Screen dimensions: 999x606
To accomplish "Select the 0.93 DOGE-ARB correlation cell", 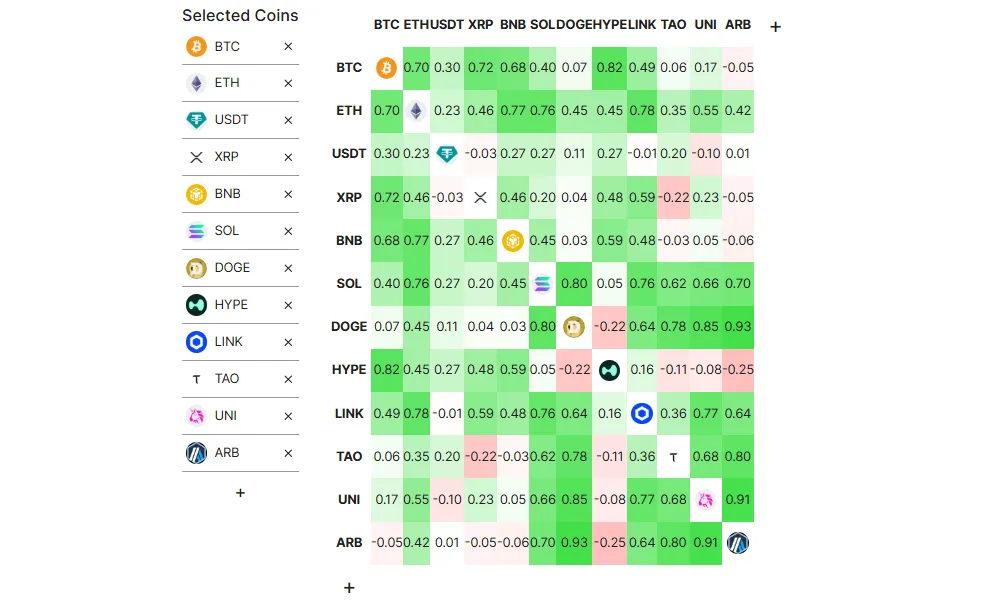I will point(737,327).
